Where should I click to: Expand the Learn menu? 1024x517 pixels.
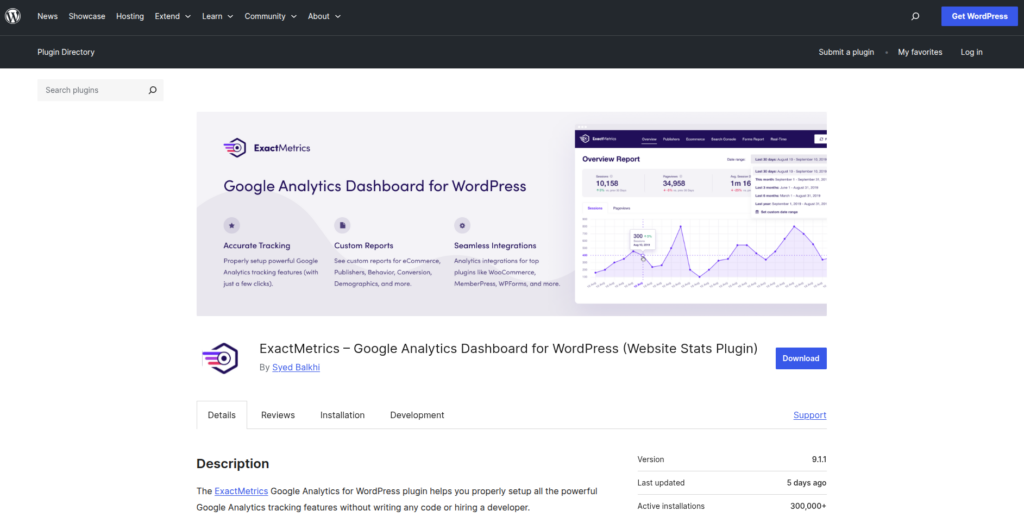217,16
